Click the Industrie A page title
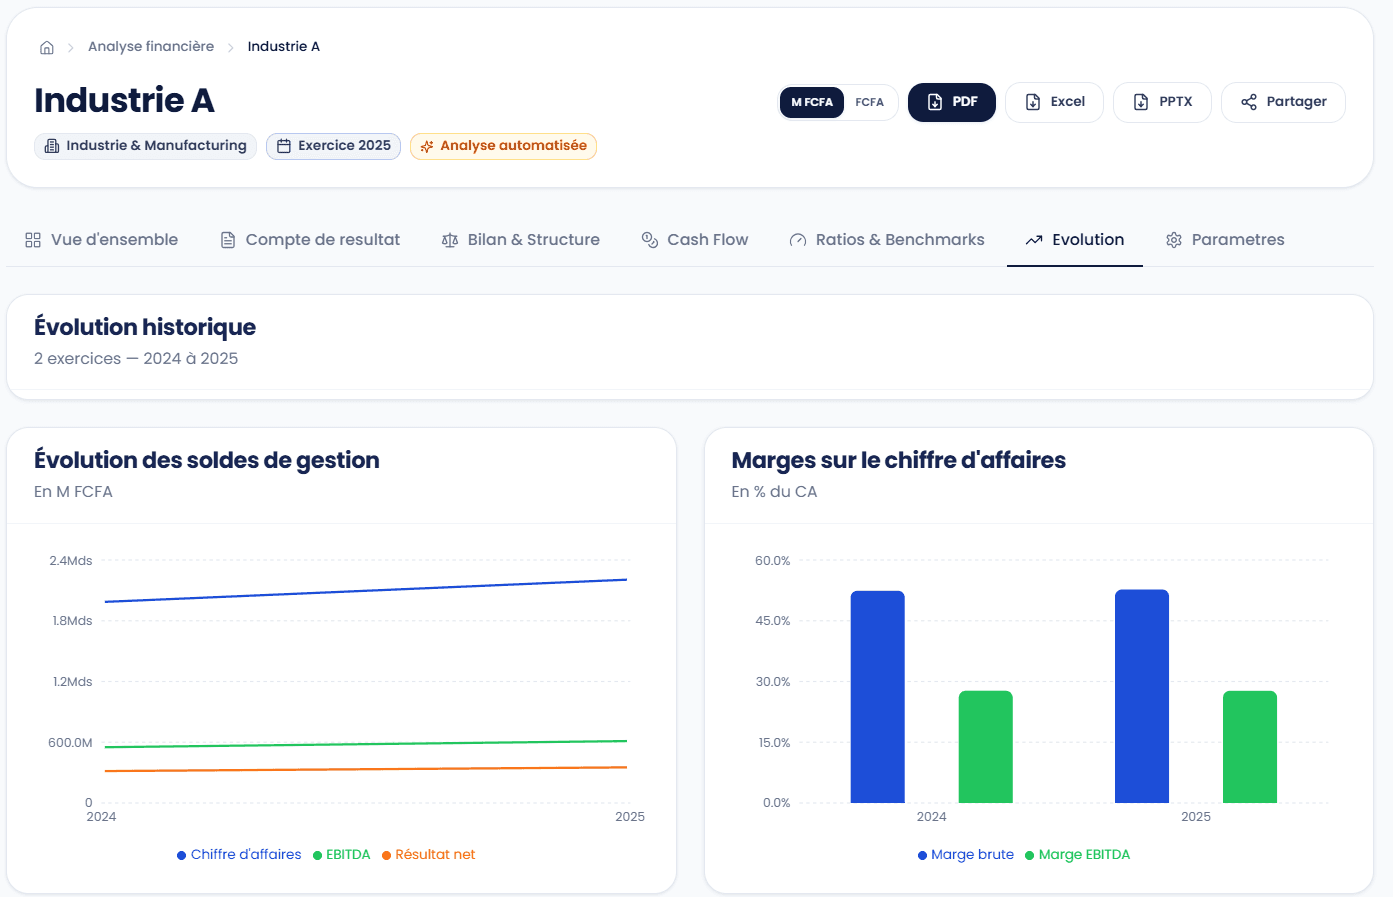Image resolution: width=1393 pixels, height=897 pixels. (x=125, y=100)
